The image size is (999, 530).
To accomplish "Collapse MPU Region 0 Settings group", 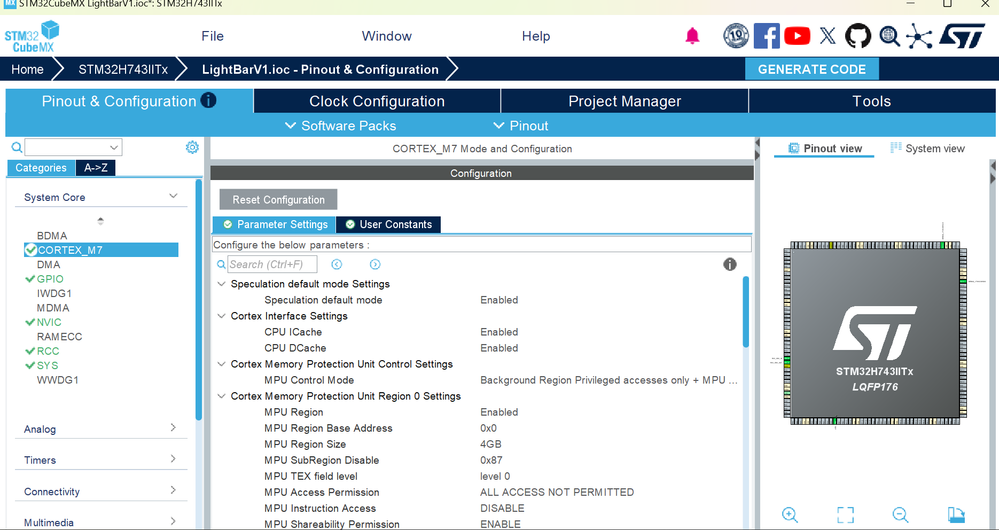I will point(221,396).
